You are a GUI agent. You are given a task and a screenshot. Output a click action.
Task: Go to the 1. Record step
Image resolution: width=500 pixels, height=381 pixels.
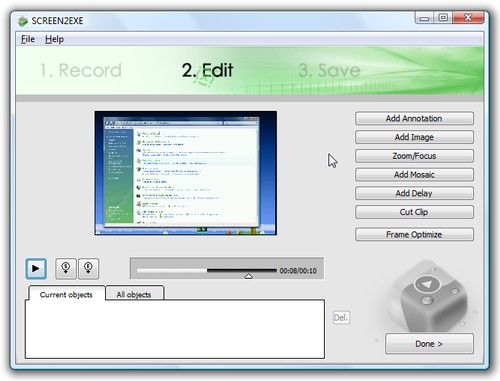pyautogui.click(x=81, y=70)
